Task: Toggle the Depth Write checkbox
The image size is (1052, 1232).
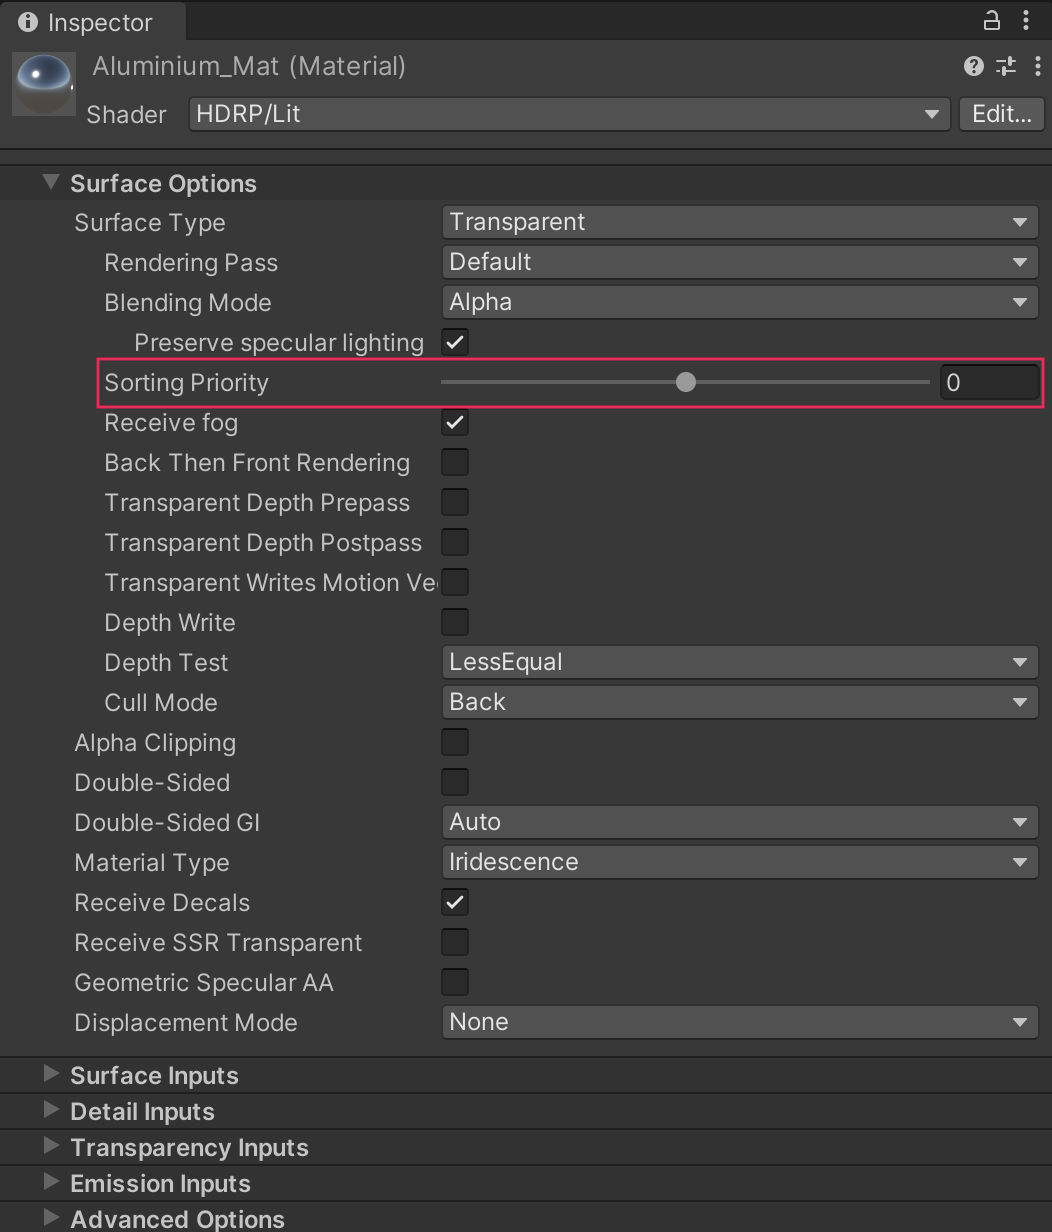Action: tap(455, 622)
